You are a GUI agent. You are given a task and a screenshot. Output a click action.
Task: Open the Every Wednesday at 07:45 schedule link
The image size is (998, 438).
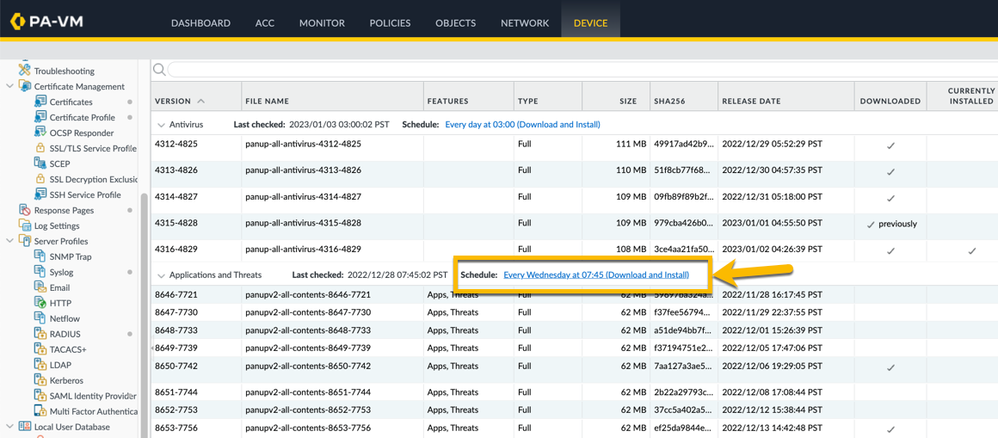596,275
